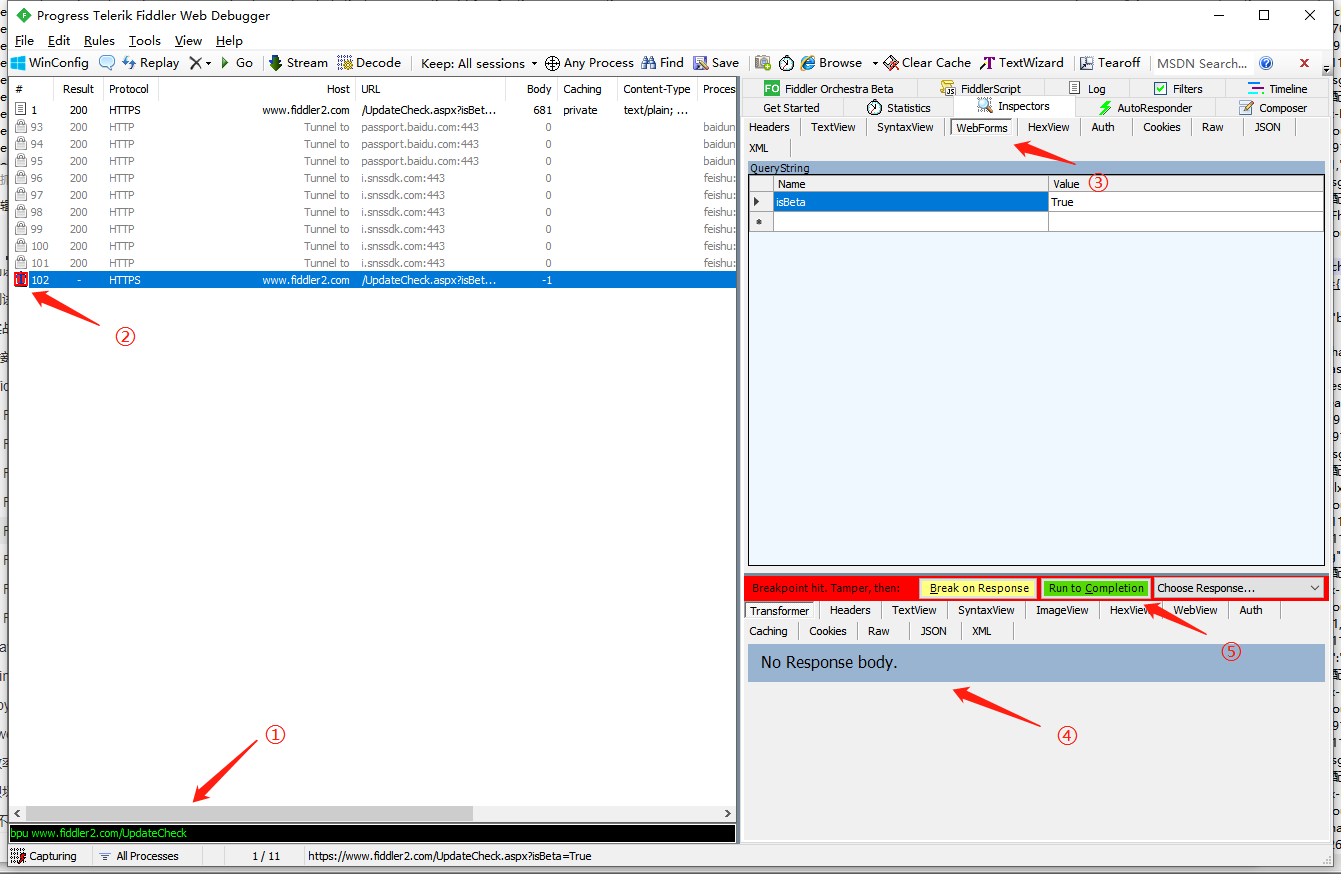The height and width of the screenshot is (874, 1341).
Task: Sort sessions by the Result column header
Action: point(78,89)
